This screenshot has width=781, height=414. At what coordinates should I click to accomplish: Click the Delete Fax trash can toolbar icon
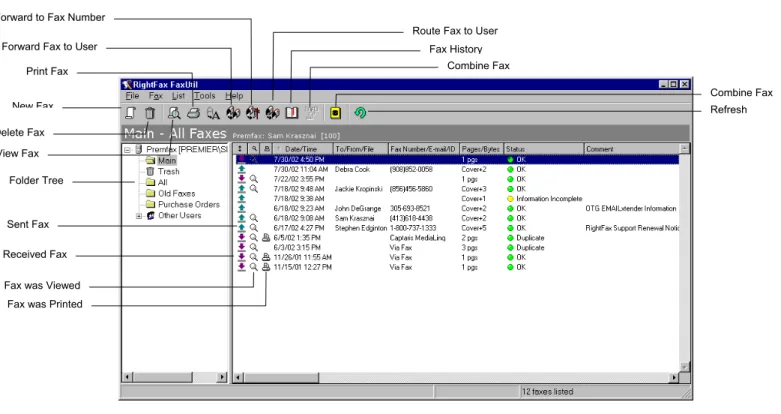(x=150, y=113)
